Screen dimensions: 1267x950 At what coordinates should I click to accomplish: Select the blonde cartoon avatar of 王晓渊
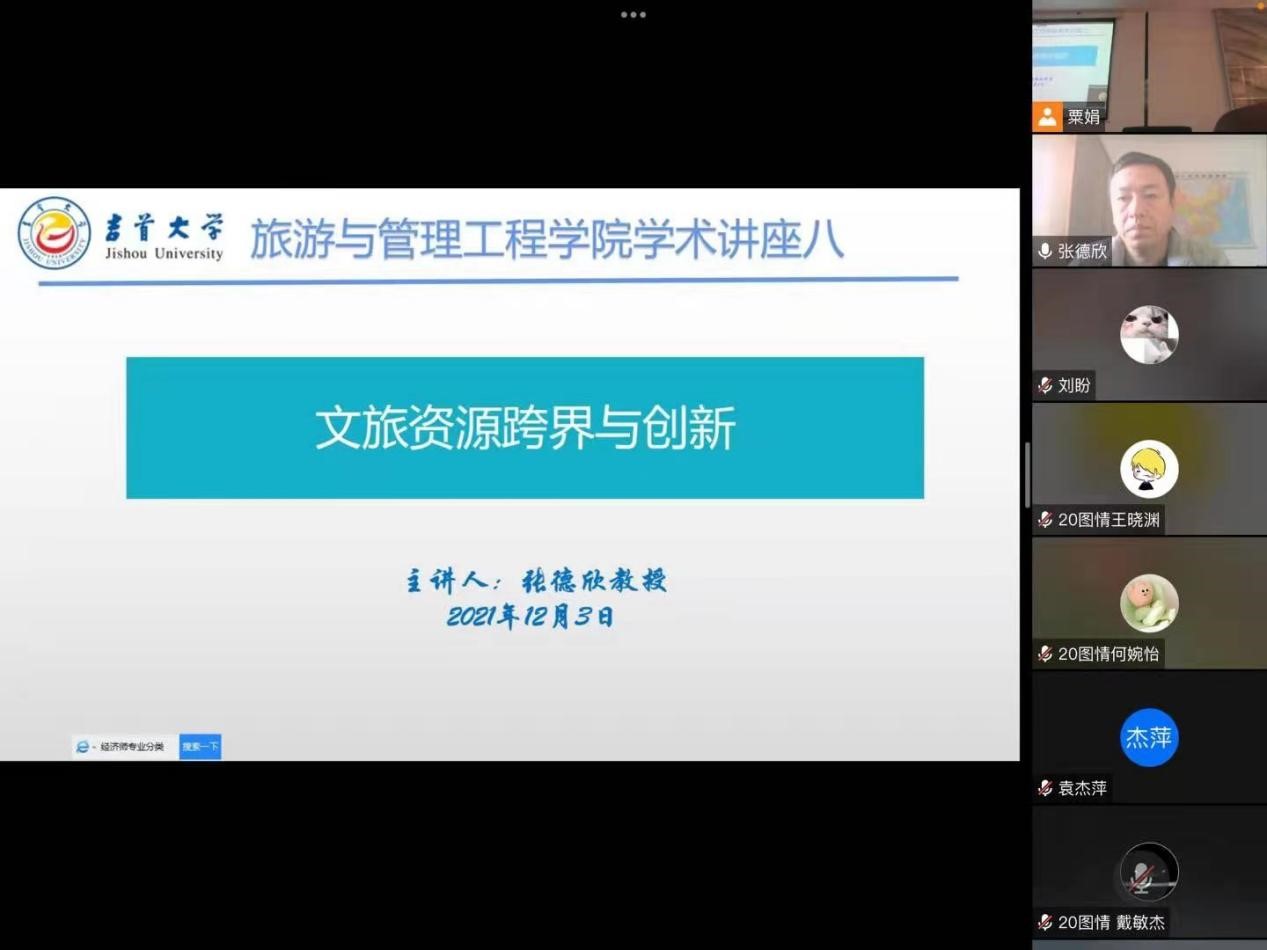point(1149,469)
